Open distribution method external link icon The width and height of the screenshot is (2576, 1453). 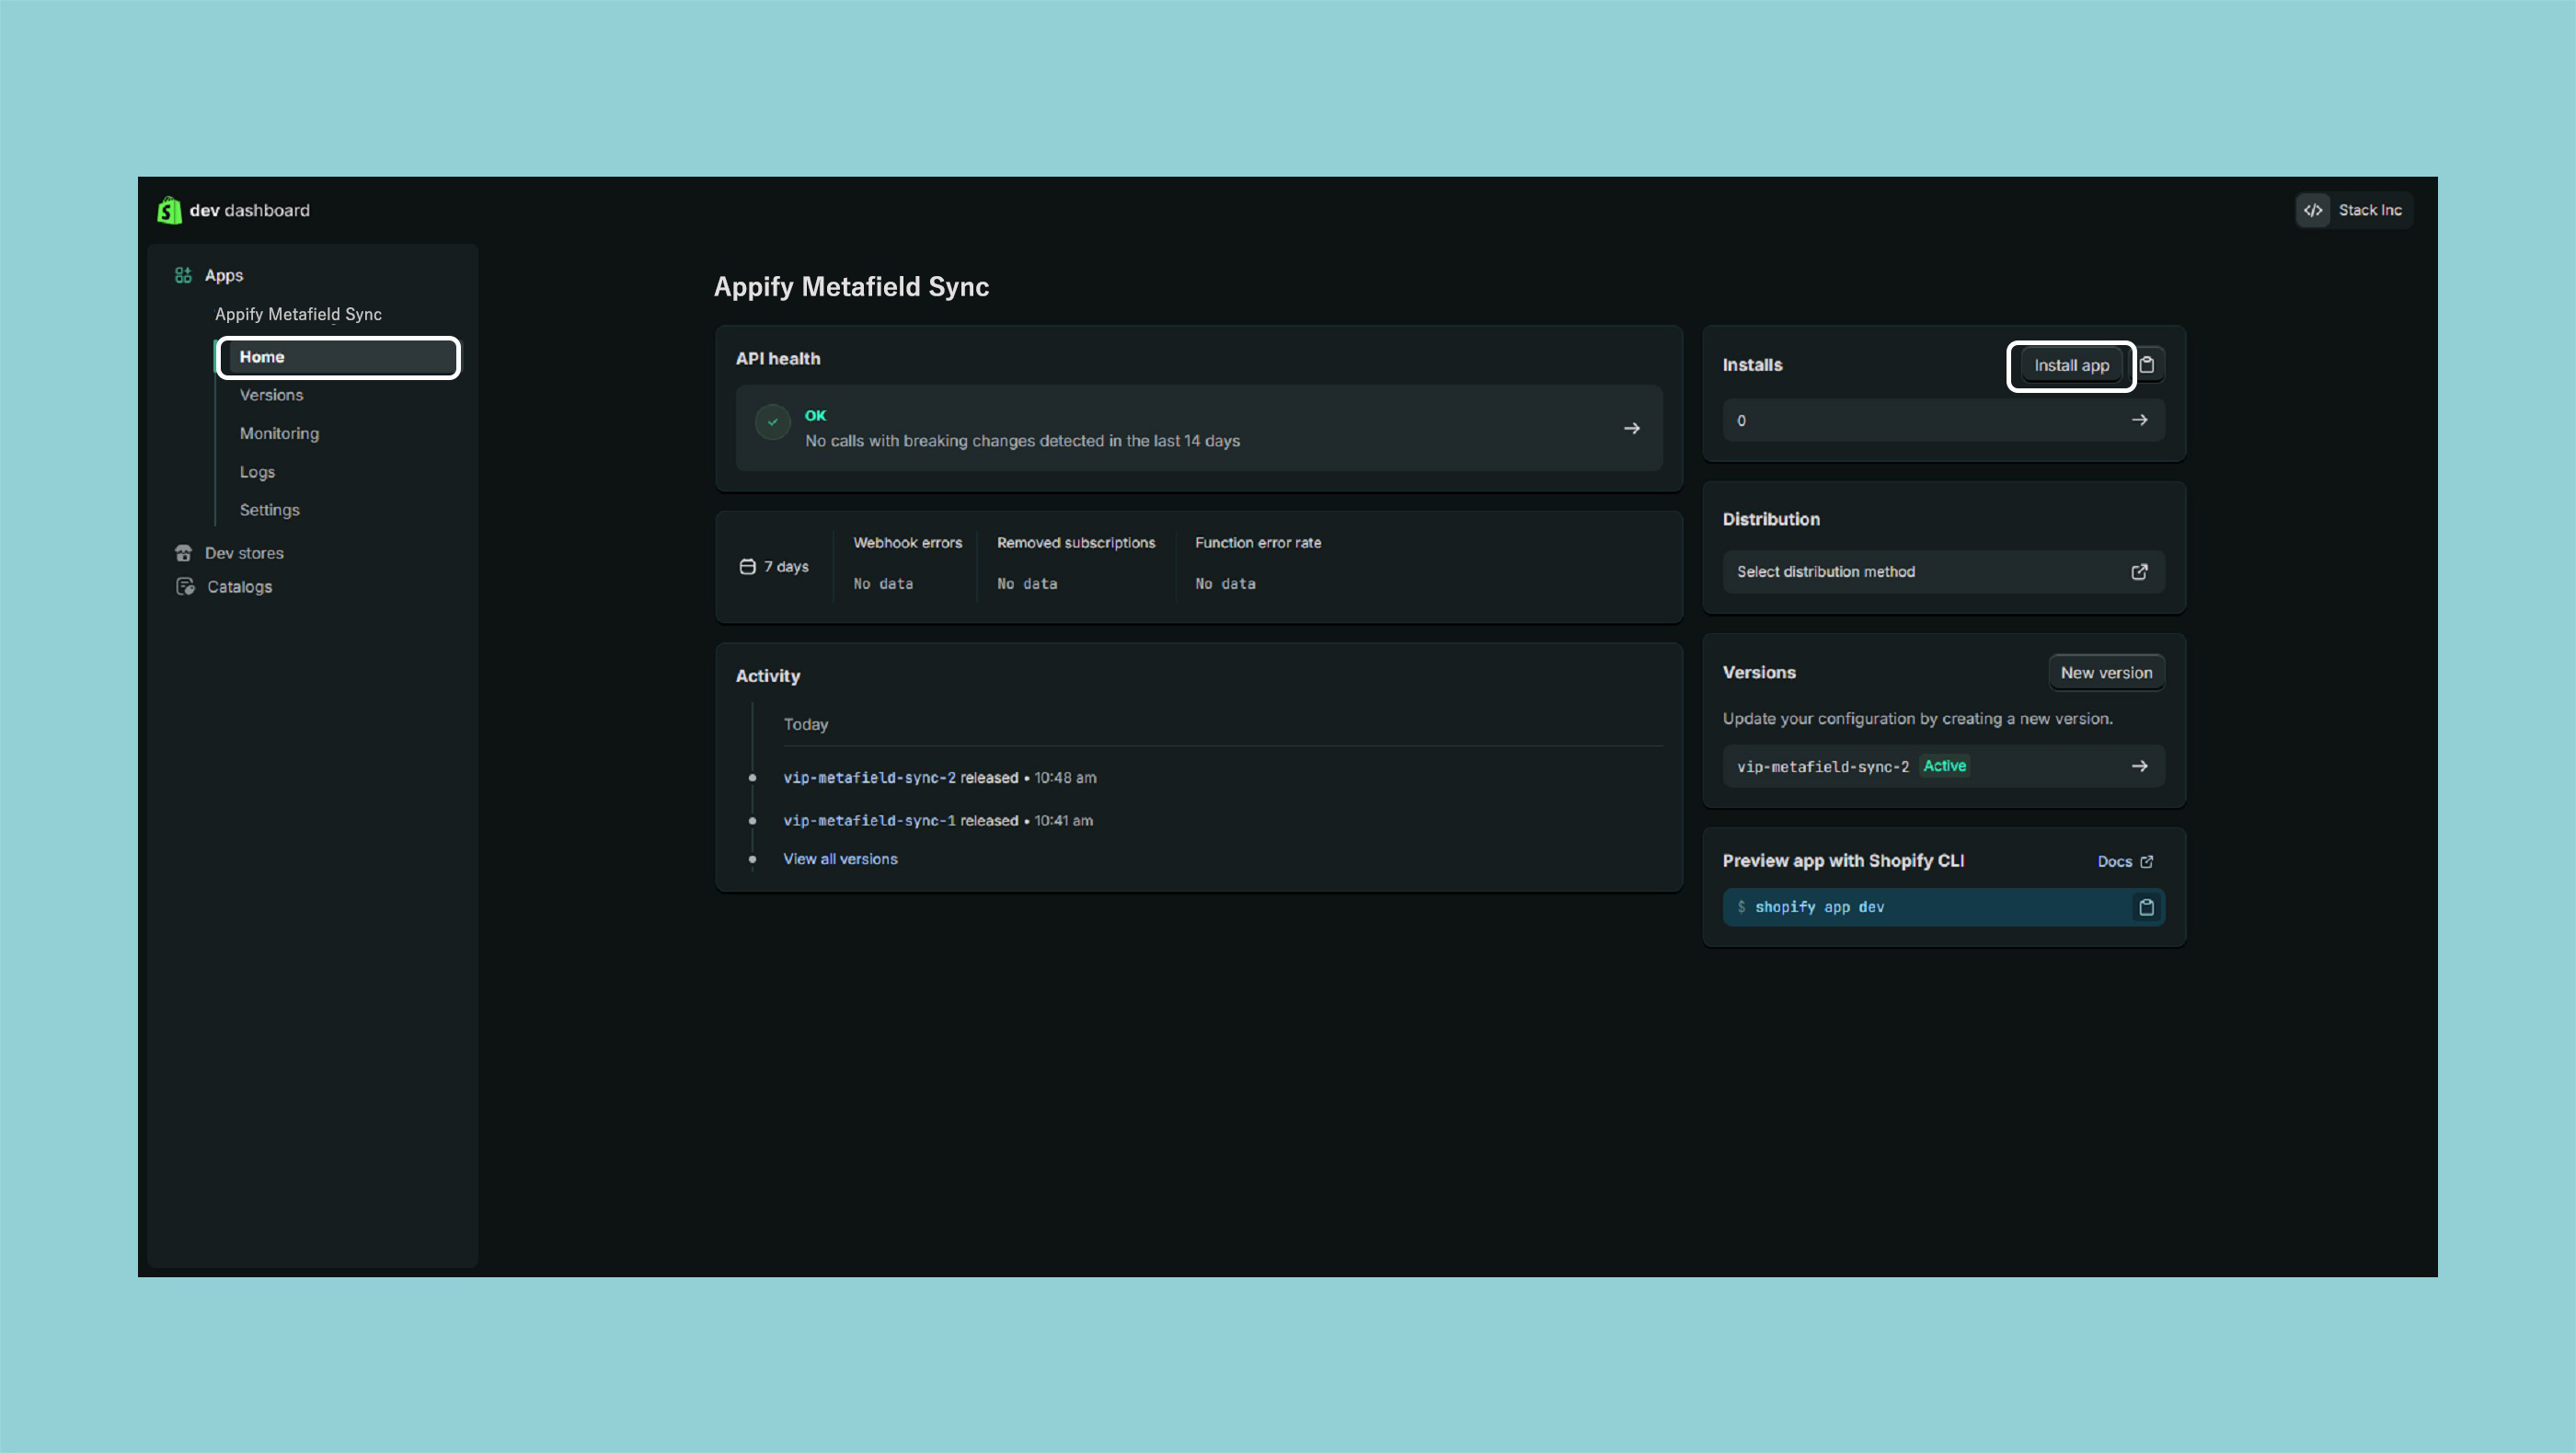(2139, 572)
